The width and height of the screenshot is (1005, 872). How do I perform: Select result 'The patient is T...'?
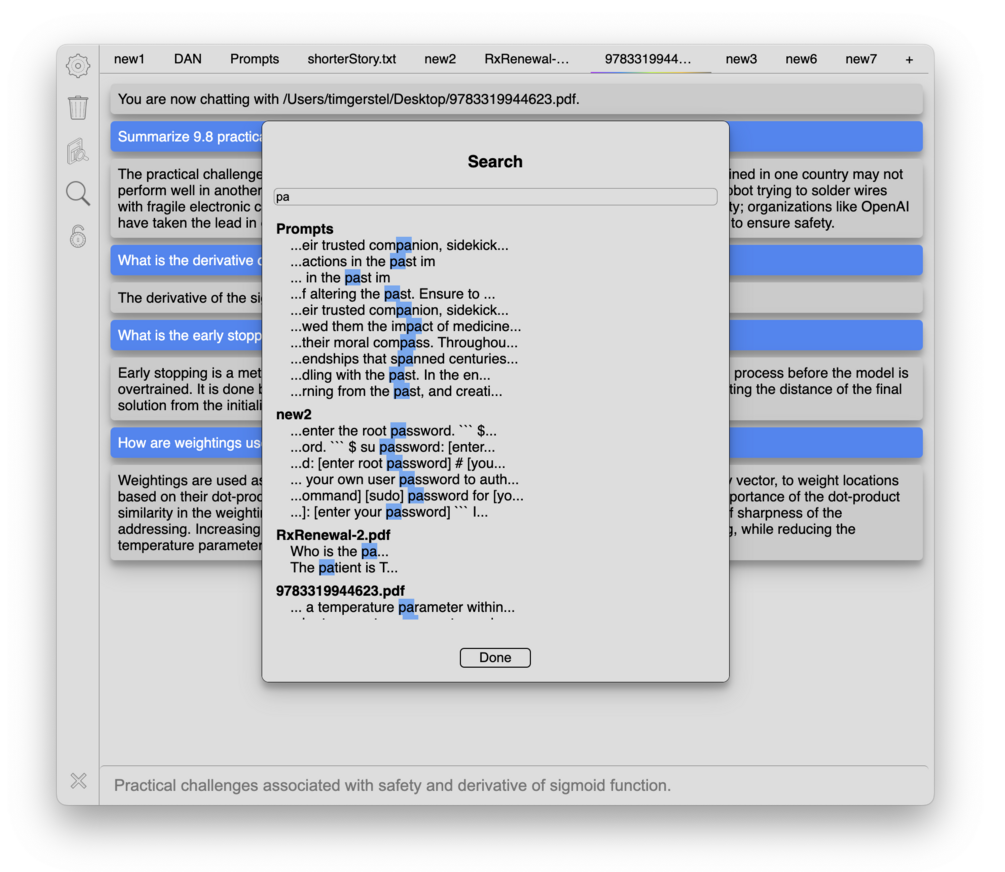[344, 568]
